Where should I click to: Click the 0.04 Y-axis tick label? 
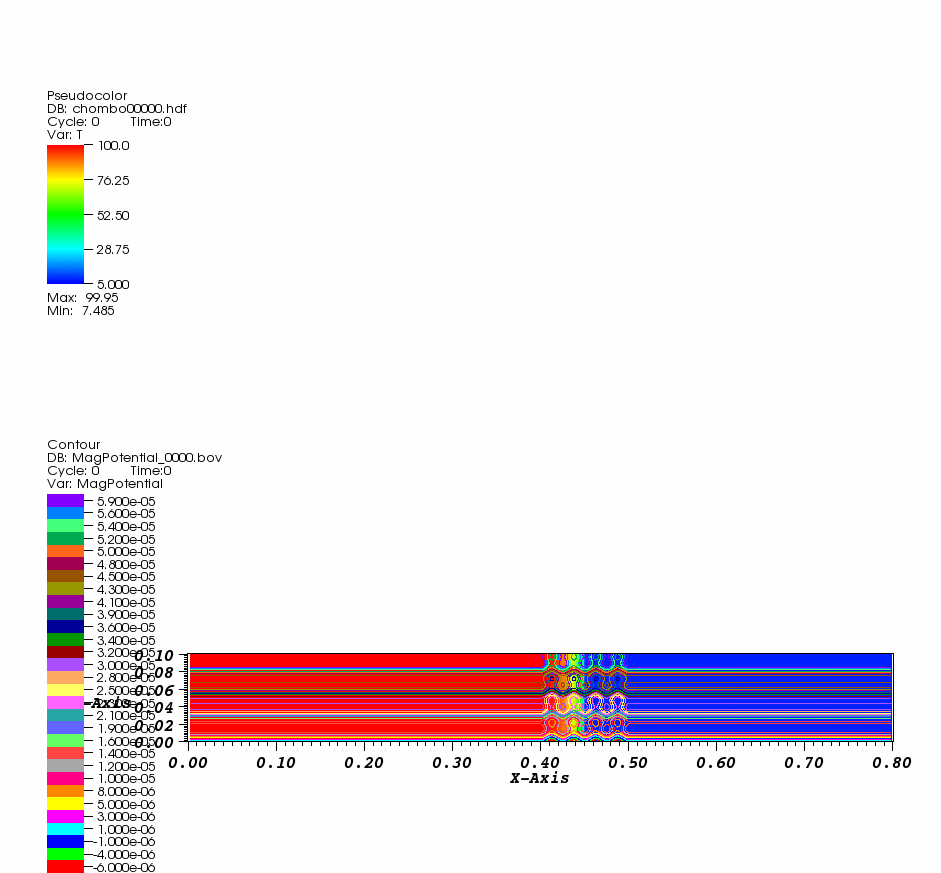tap(154, 708)
